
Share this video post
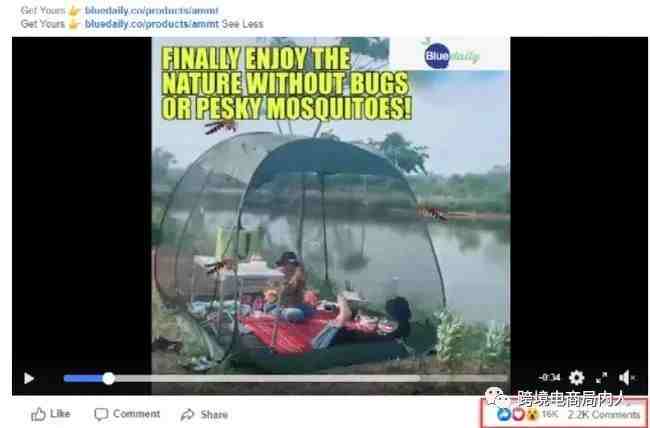pyautogui.click(x=204, y=414)
